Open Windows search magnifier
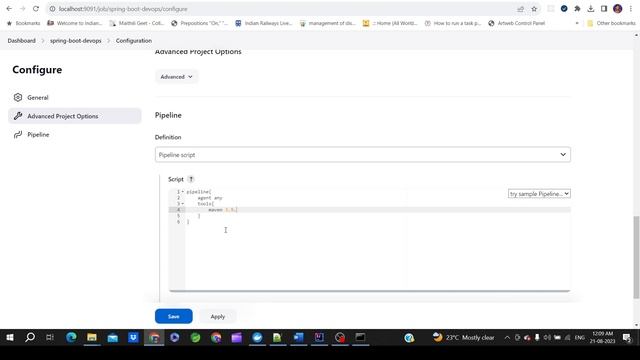Screen dimensions: 640x360 (30, 338)
